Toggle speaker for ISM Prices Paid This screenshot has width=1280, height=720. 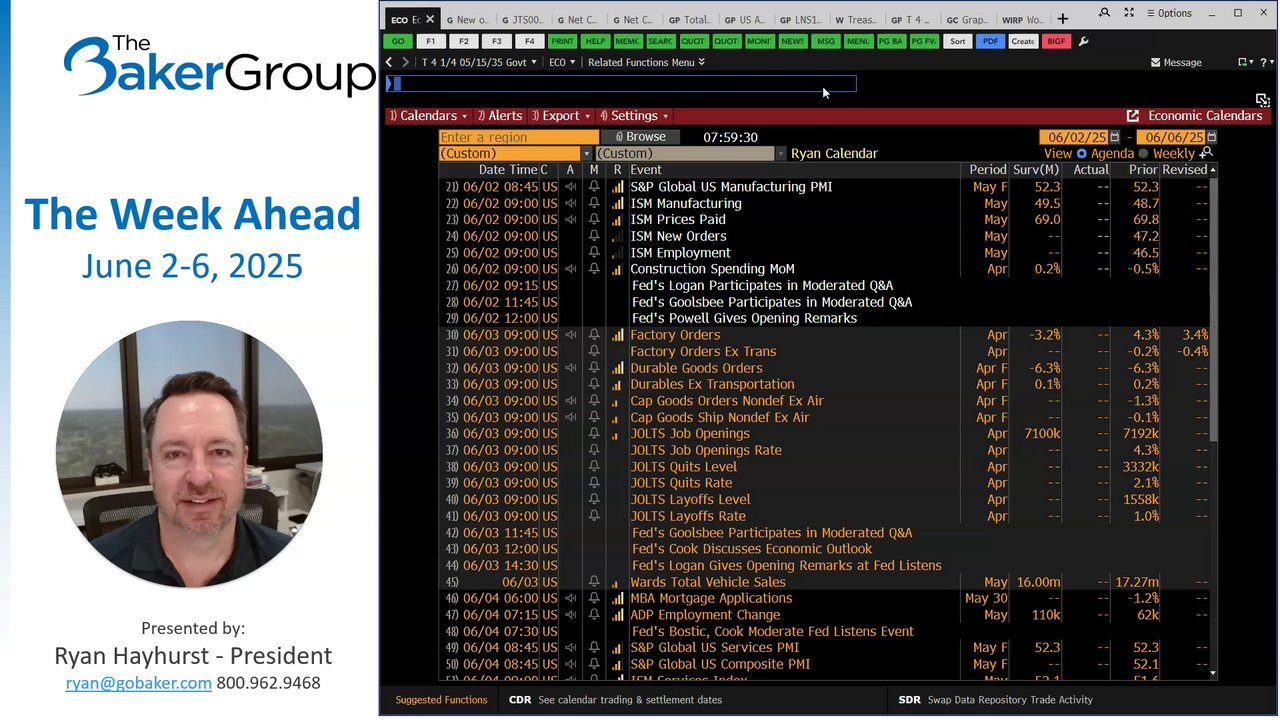pos(570,220)
